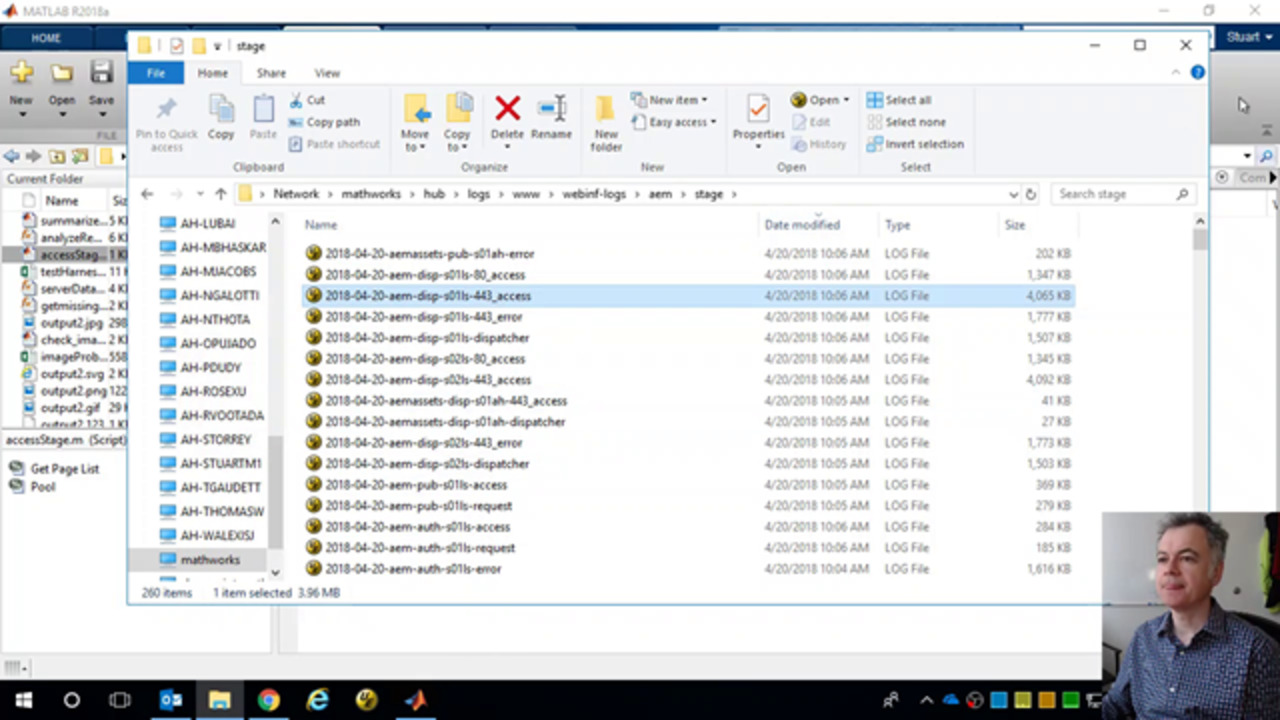Click the help question mark icon
The width and height of the screenshot is (1280, 720).
coord(1197,73)
